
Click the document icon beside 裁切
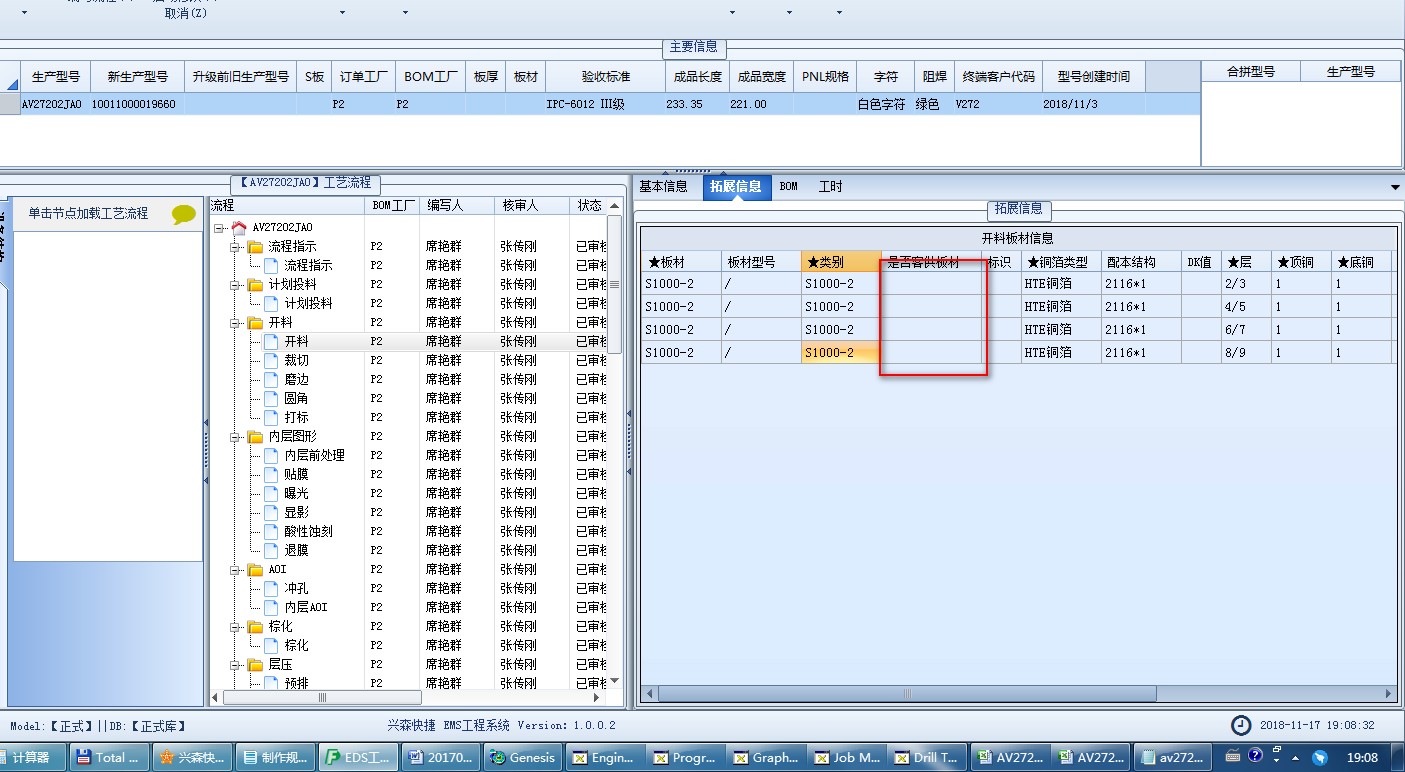pos(271,360)
